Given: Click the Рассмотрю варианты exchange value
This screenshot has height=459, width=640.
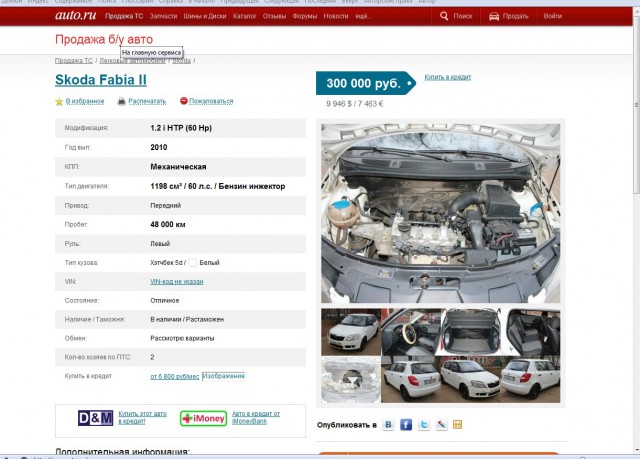Looking at the screenshot, I should [182, 338].
